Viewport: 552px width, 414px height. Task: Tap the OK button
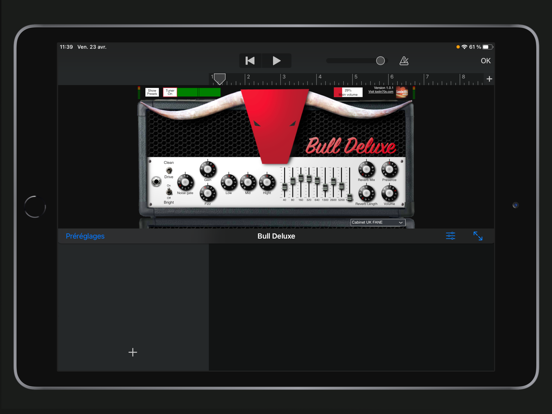(485, 61)
